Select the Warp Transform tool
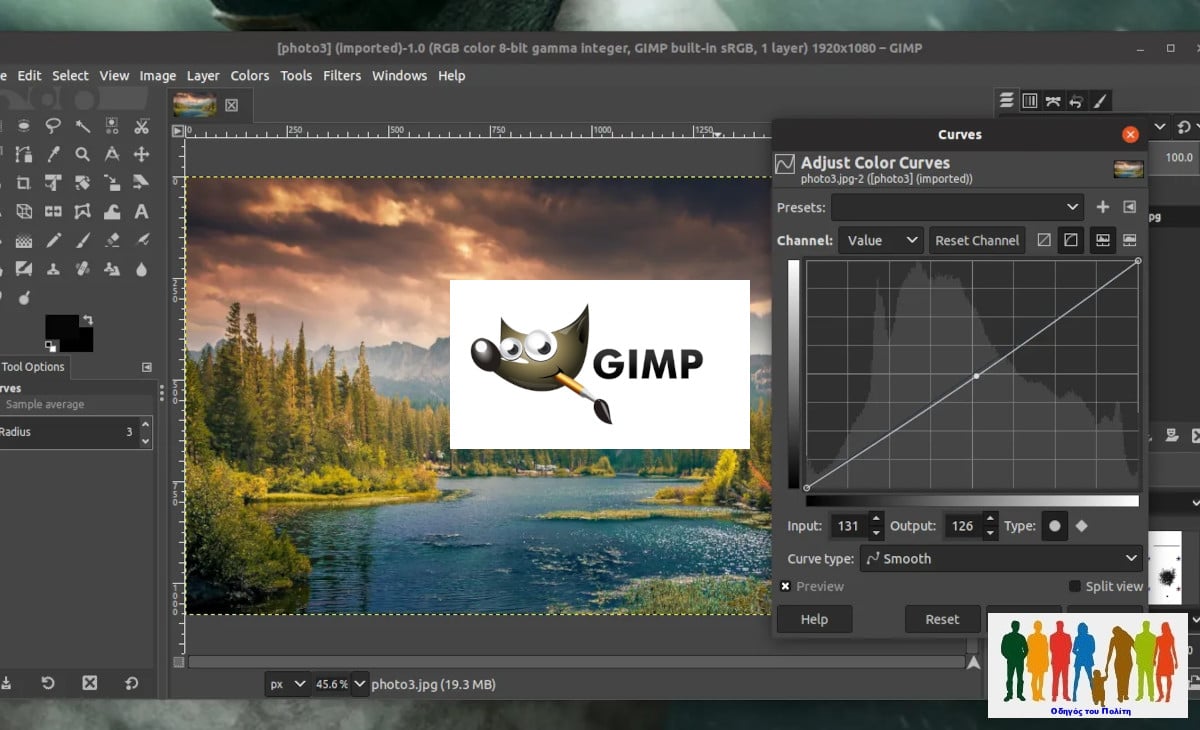Screen dimensions: 1200x730 112,211
